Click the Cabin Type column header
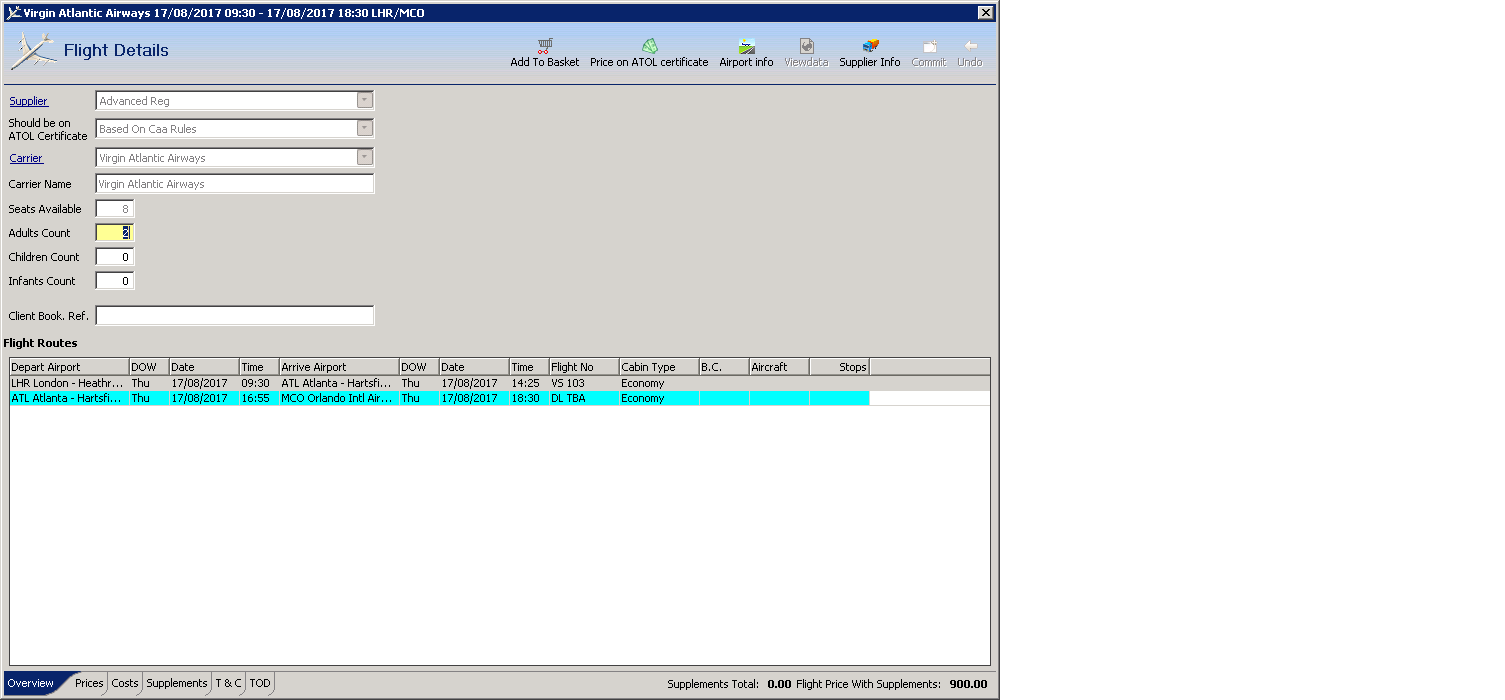The height and width of the screenshot is (700, 1505). (x=659, y=367)
